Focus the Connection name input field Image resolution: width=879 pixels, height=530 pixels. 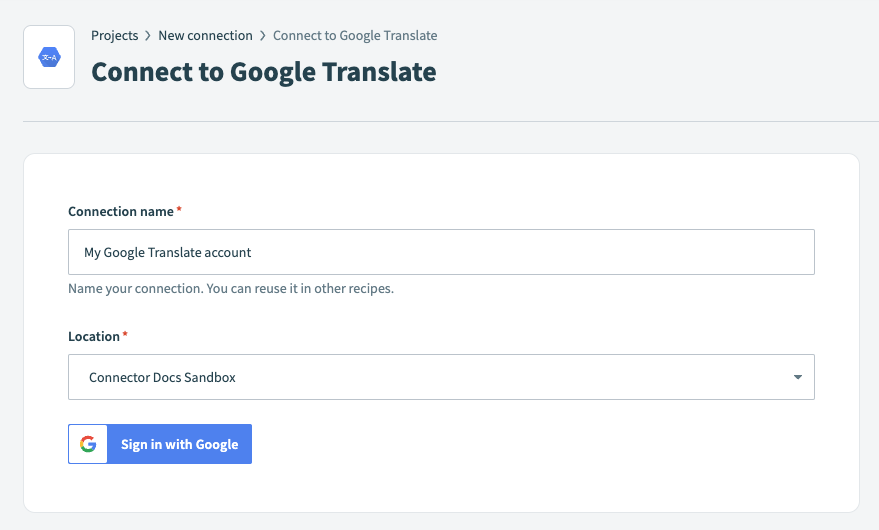pyautogui.click(x=440, y=252)
